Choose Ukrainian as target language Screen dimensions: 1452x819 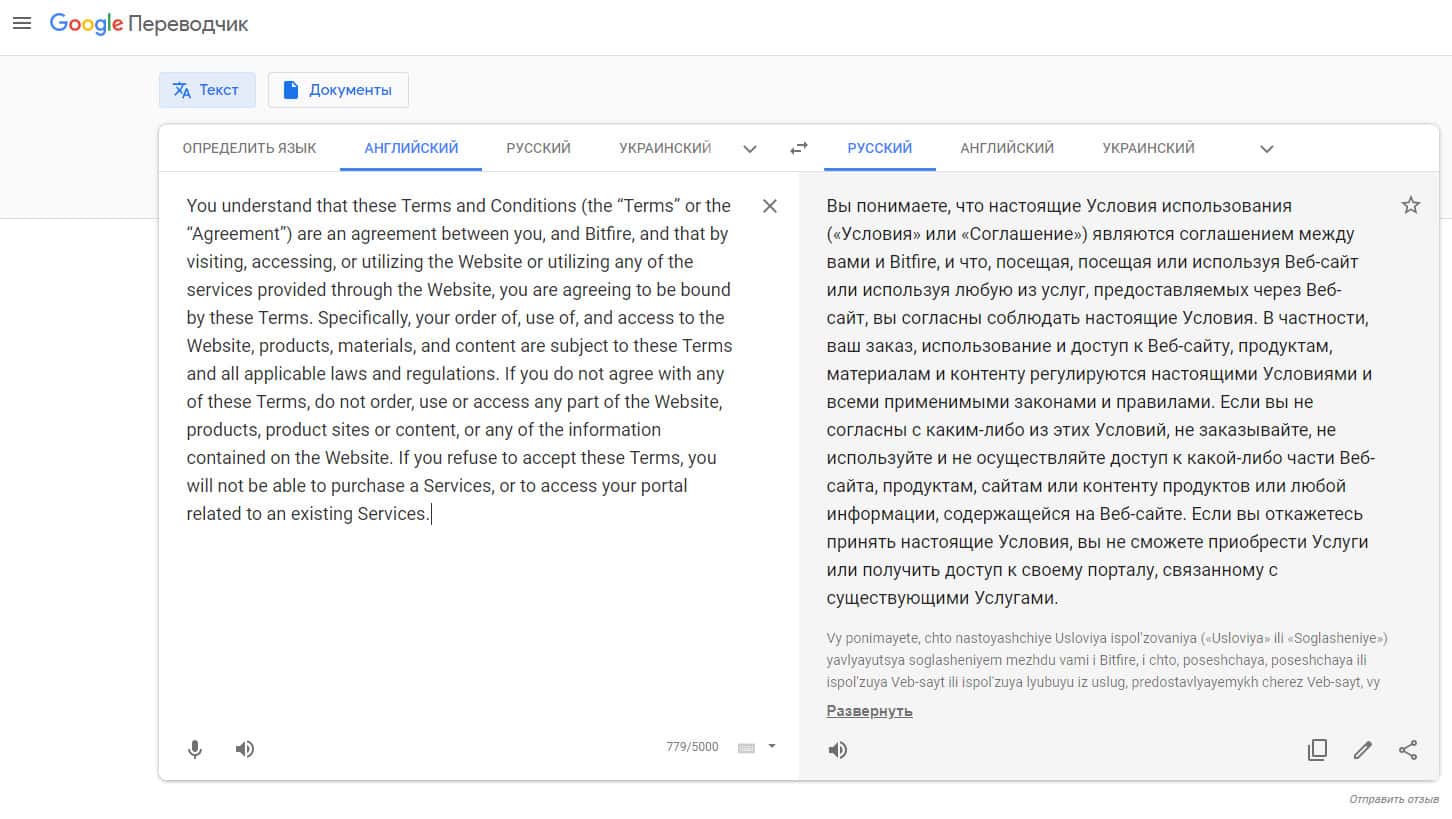click(x=1148, y=148)
